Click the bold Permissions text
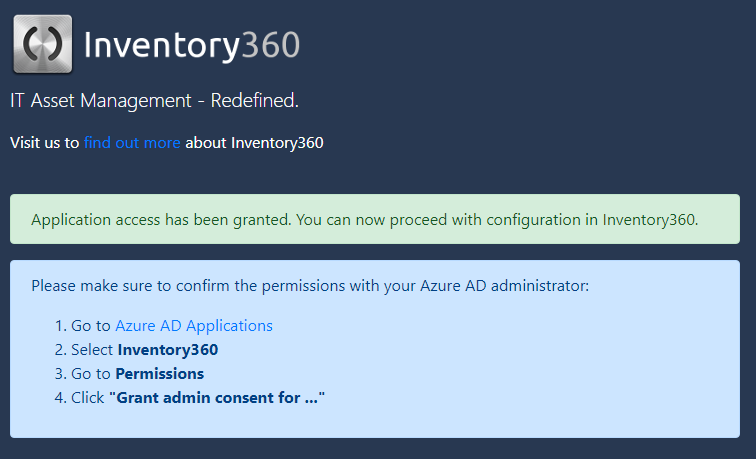 coord(160,374)
